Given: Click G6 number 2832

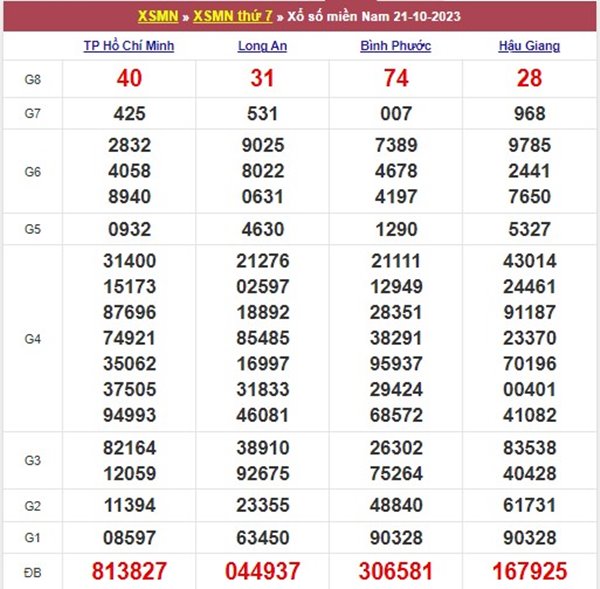Looking at the screenshot, I should point(129,145).
